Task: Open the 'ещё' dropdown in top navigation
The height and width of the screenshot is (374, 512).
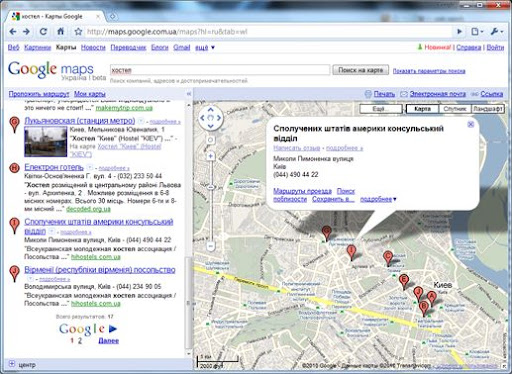Action: (205, 47)
